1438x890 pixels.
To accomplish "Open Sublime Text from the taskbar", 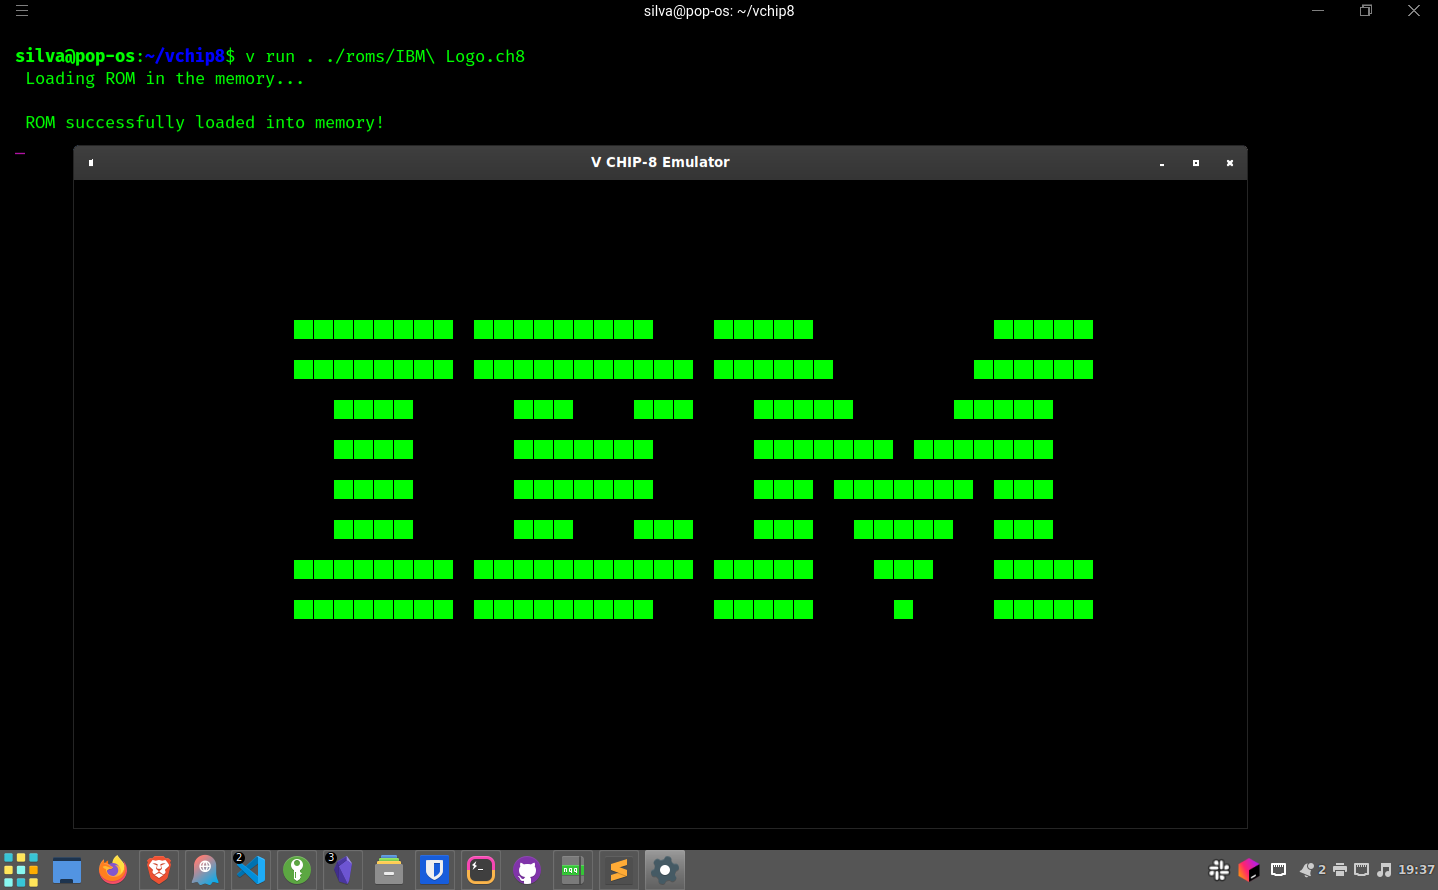I will pos(618,870).
